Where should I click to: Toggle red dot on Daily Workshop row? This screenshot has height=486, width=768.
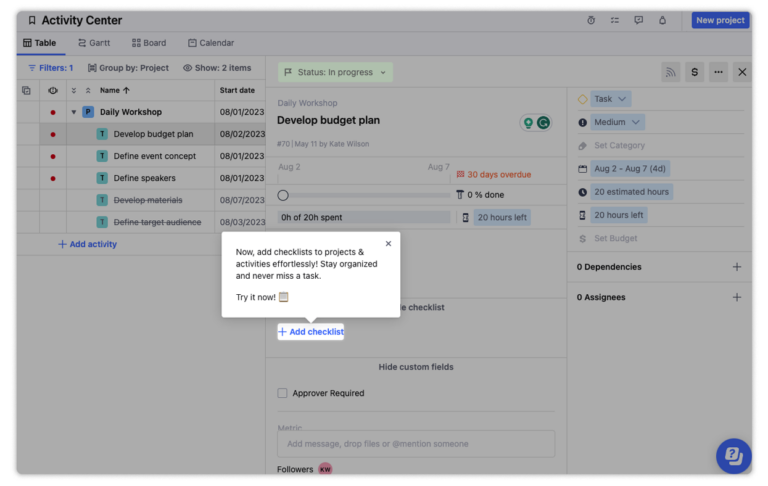(x=53, y=112)
